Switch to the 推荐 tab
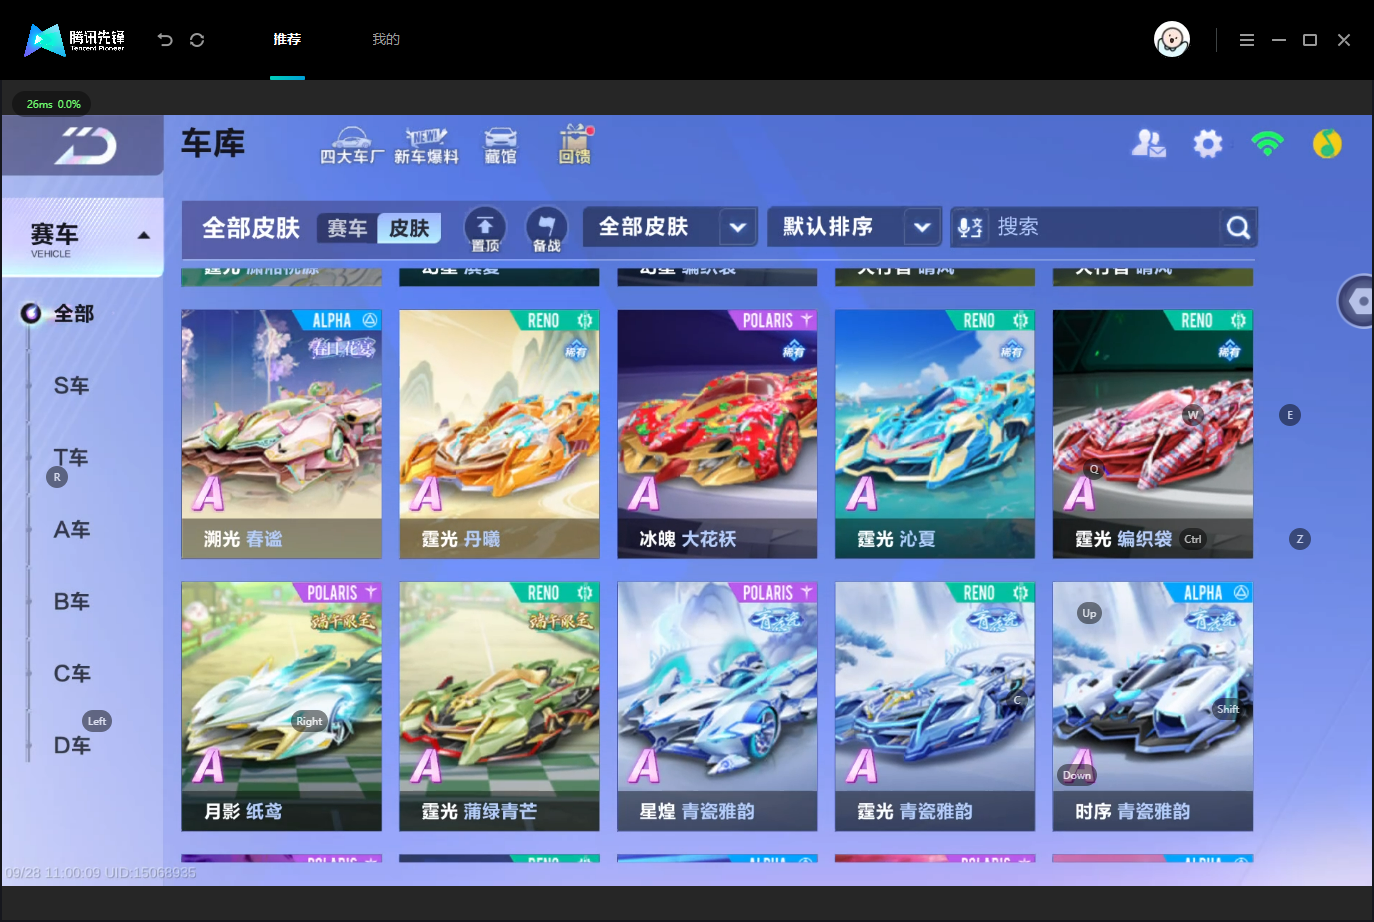Image resolution: width=1374 pixels, height=922 pixels. 287,40
